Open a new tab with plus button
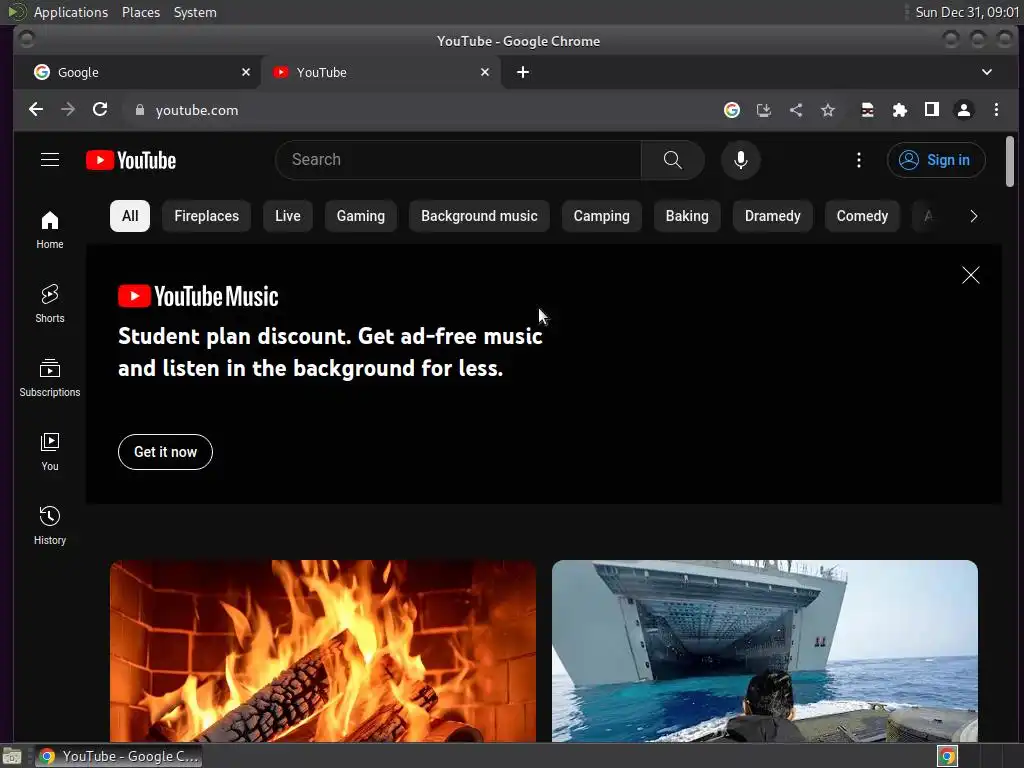 [522, 72]
